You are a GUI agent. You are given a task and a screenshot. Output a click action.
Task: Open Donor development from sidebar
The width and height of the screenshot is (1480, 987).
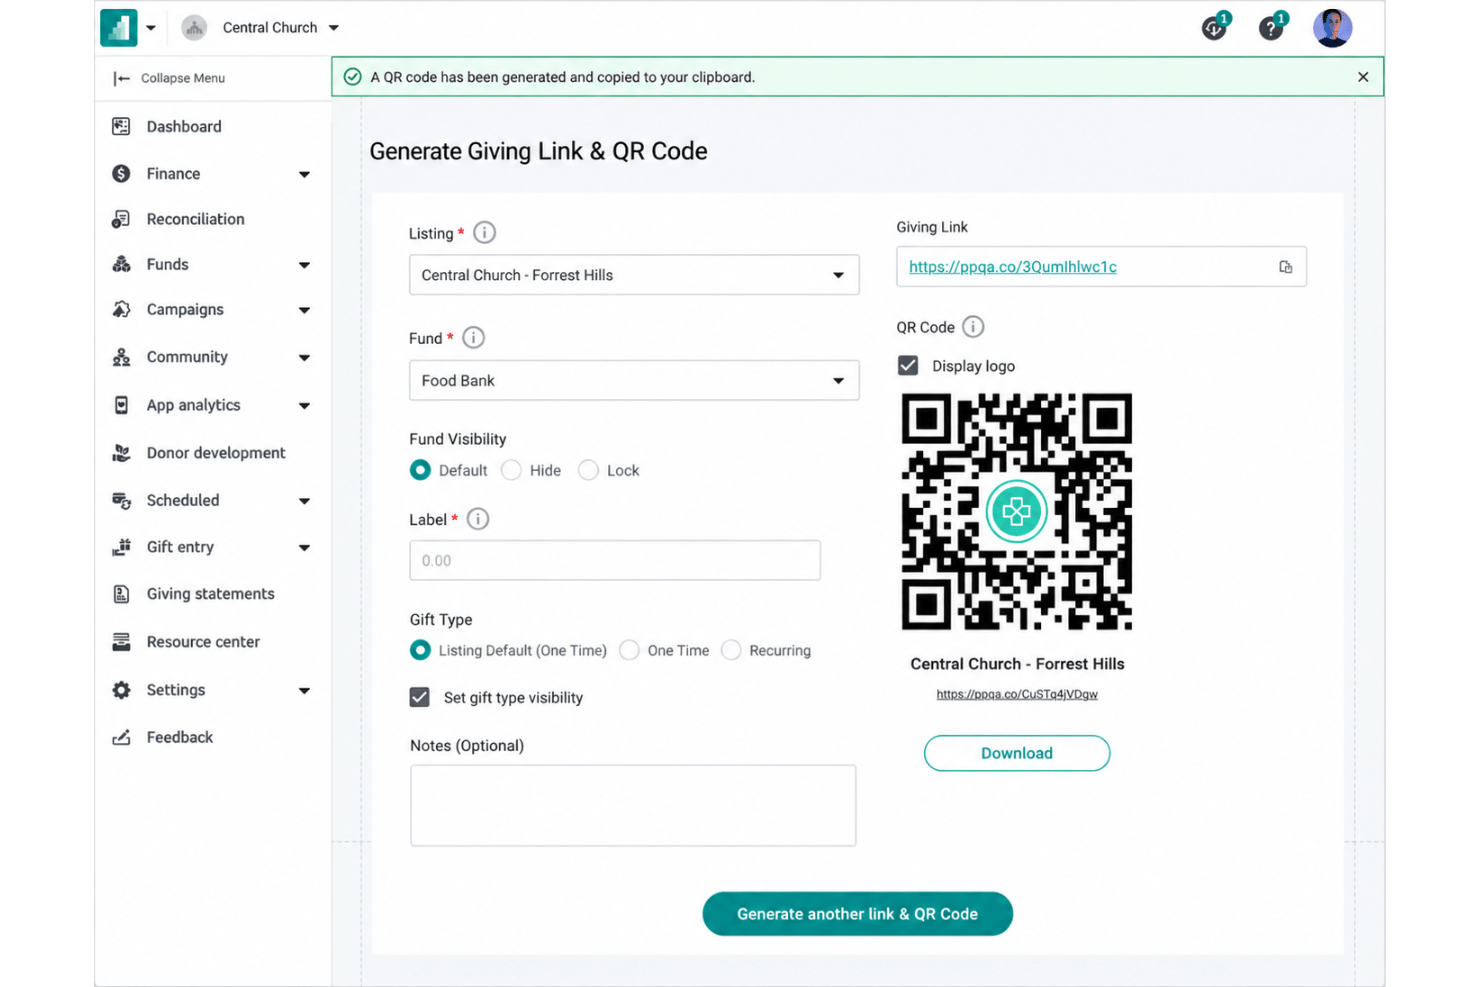pos(216,453)
